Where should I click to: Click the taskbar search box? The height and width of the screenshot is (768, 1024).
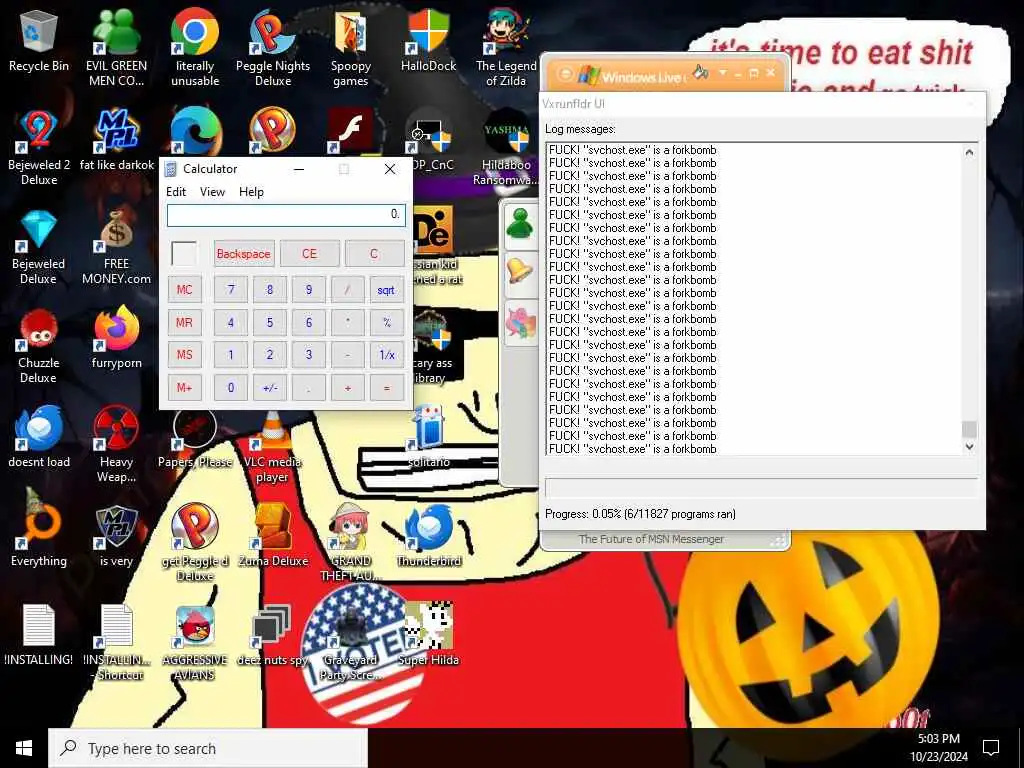tap(208, 748)
